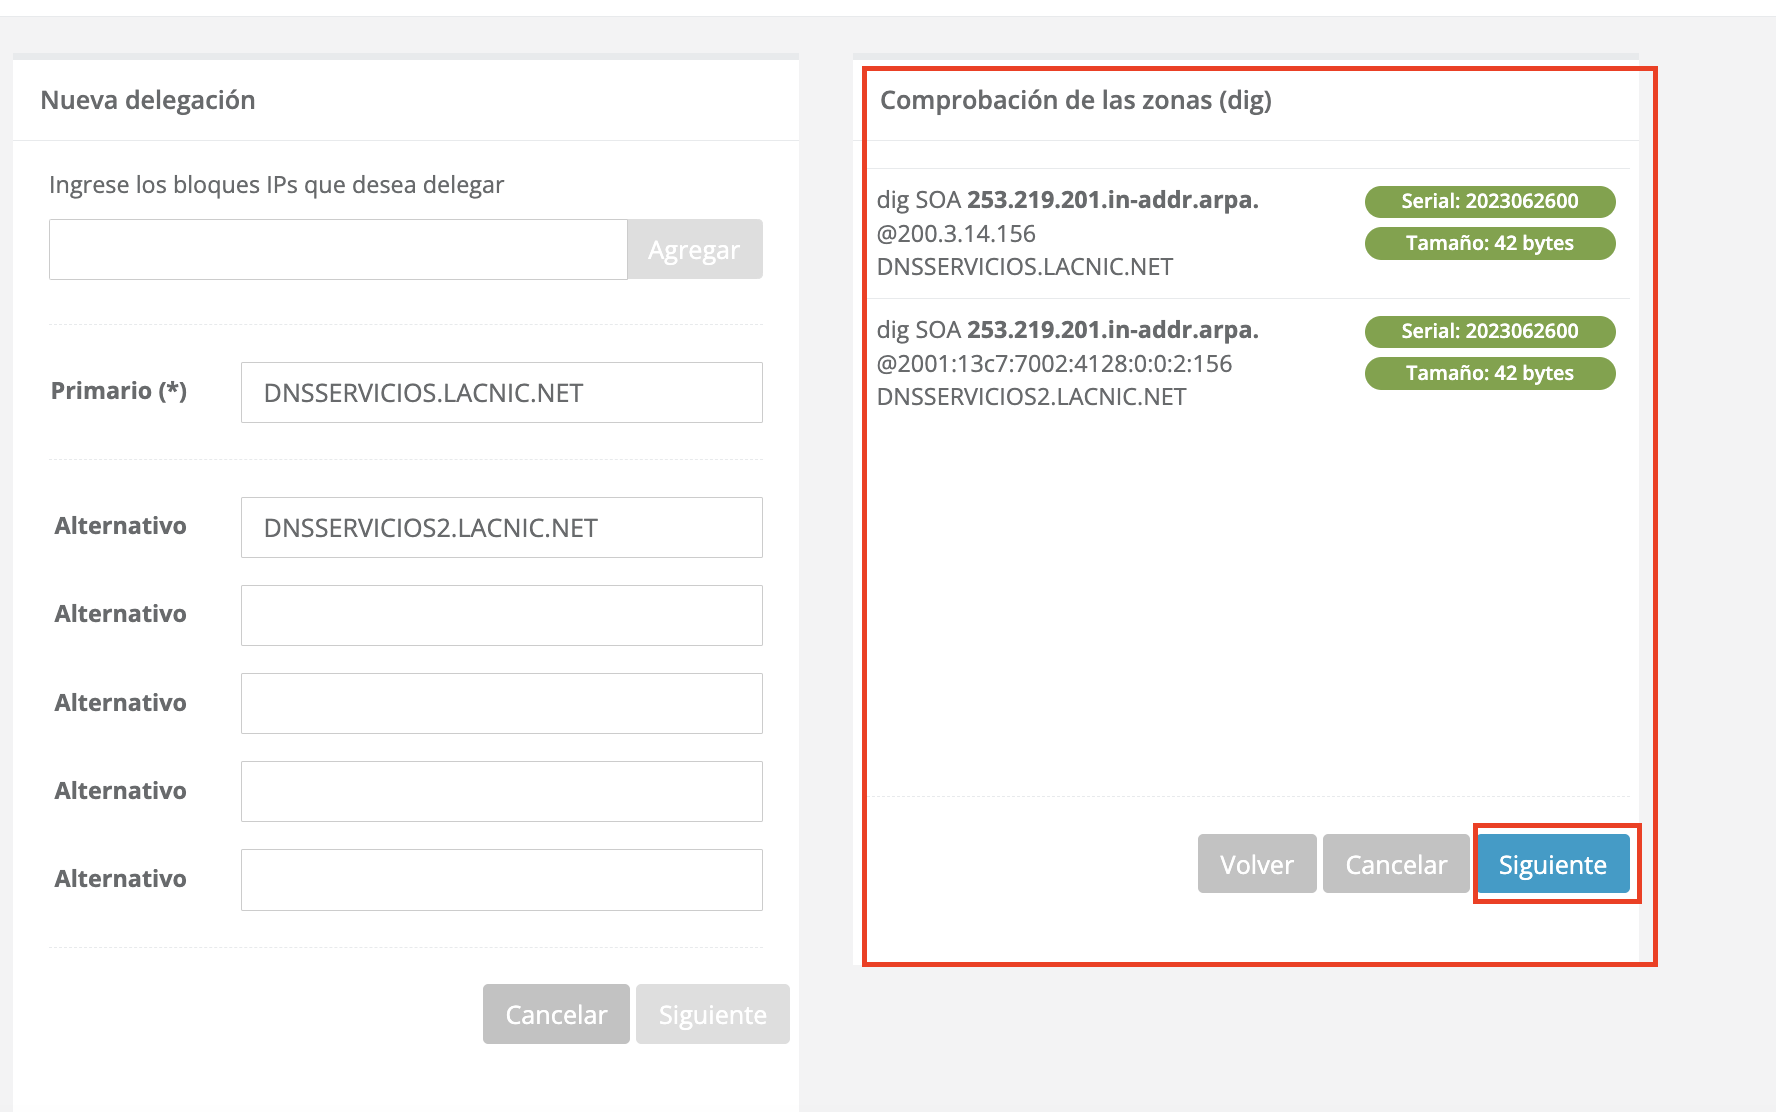Click Cancelar in the zone check panel

1395,864
